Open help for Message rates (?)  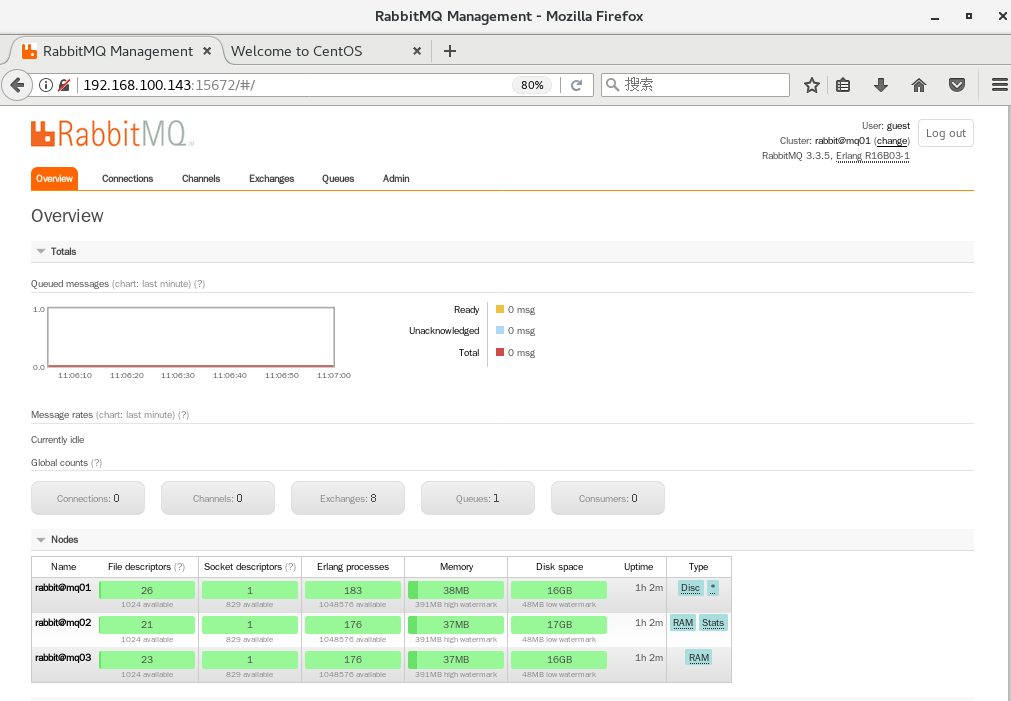point(184,415)
